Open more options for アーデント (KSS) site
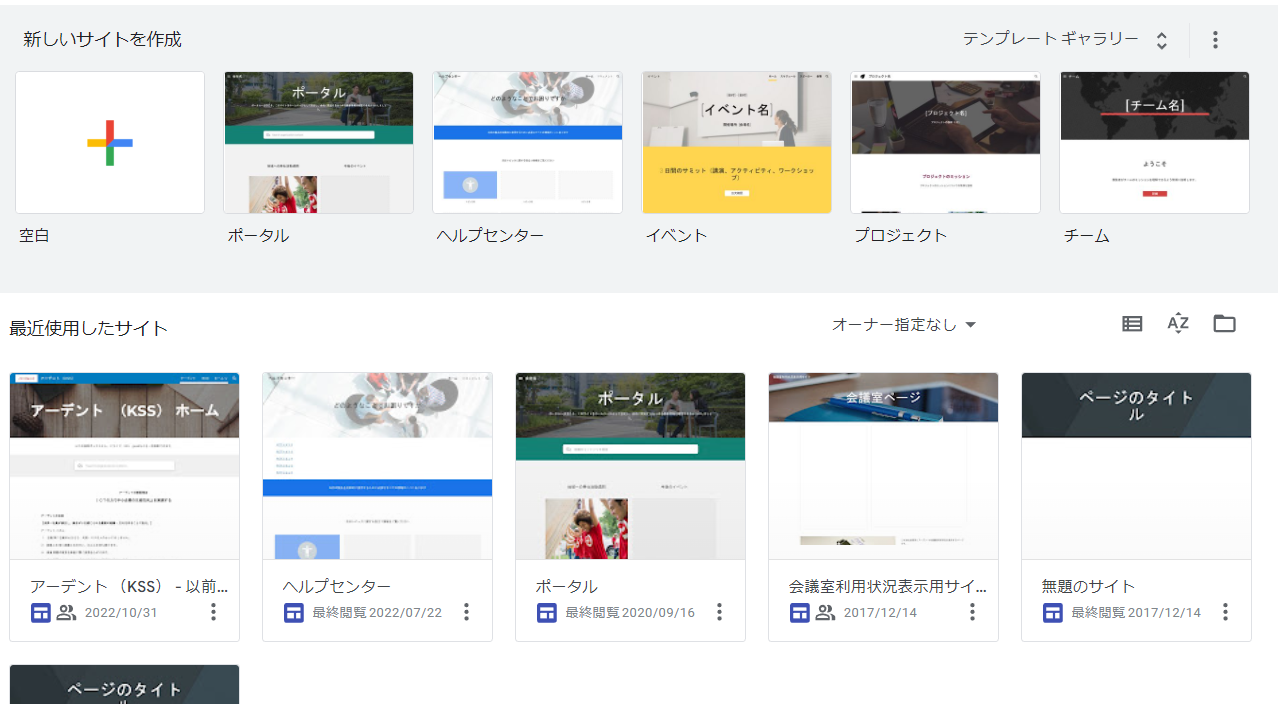1278x704 pixels. coord(213,612)
